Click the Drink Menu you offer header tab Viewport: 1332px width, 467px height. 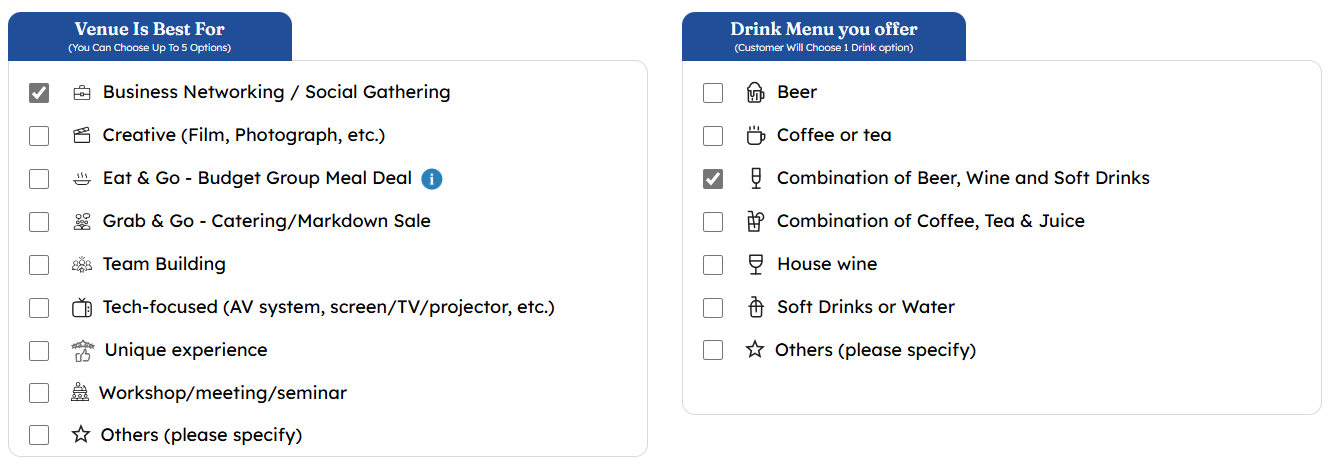pos(824,36)
